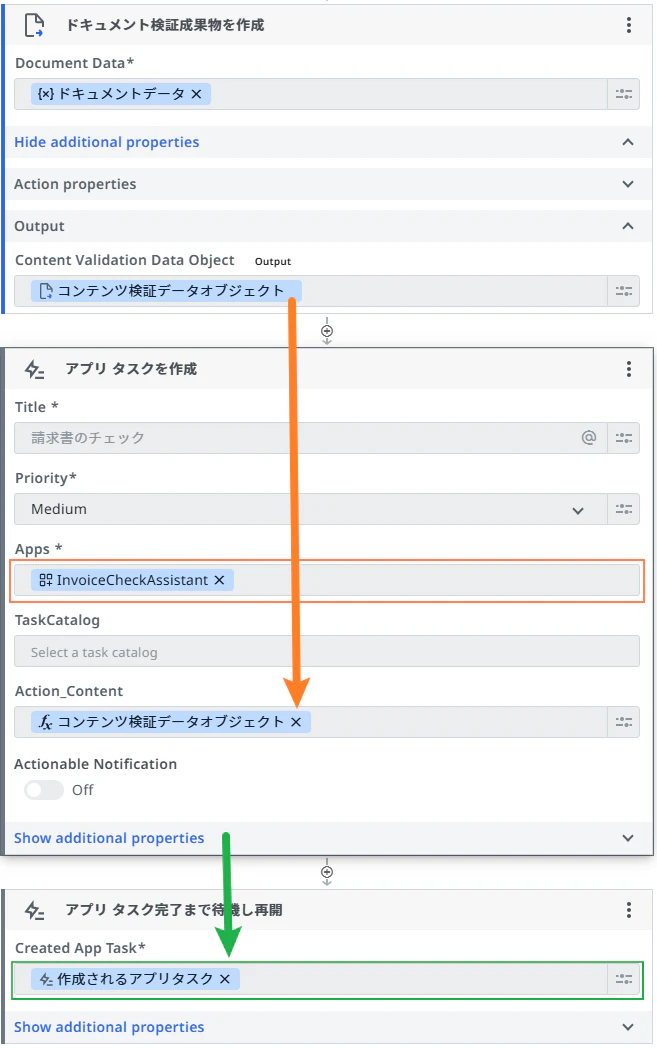The height and width of the screenshot is (1048, 657).
Task: Click settings icon beside Action_Content field
Action: tap(624, 722)
